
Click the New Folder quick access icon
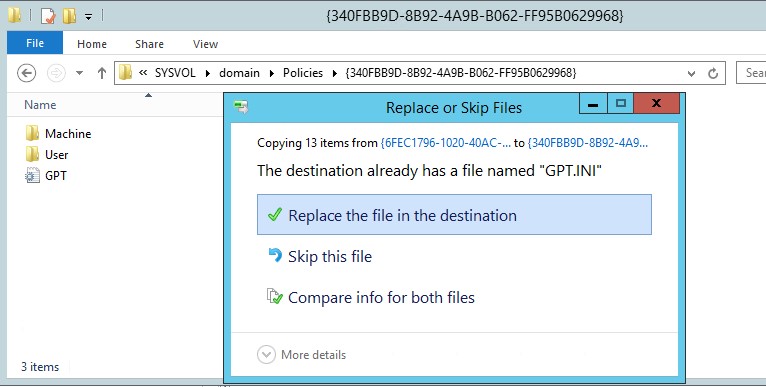(69, 16)
